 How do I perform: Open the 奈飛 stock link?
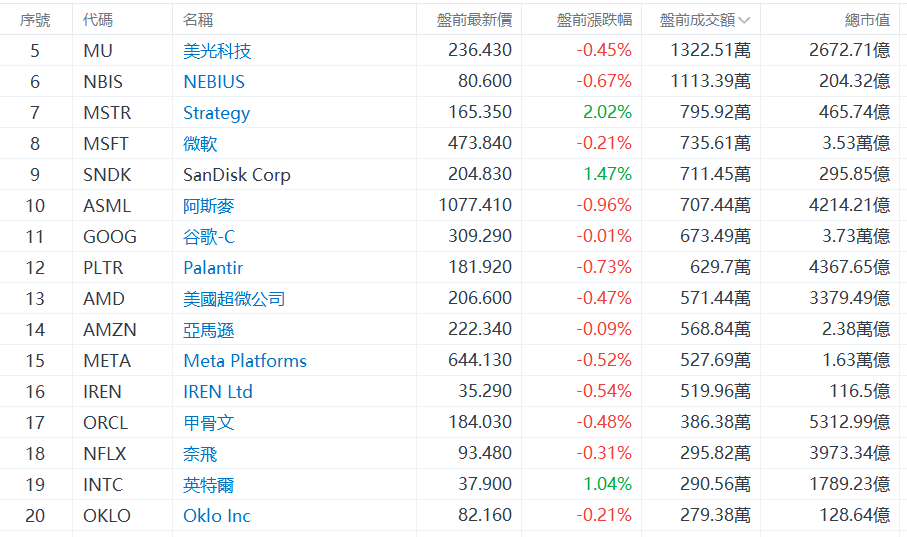click(200, 454)
